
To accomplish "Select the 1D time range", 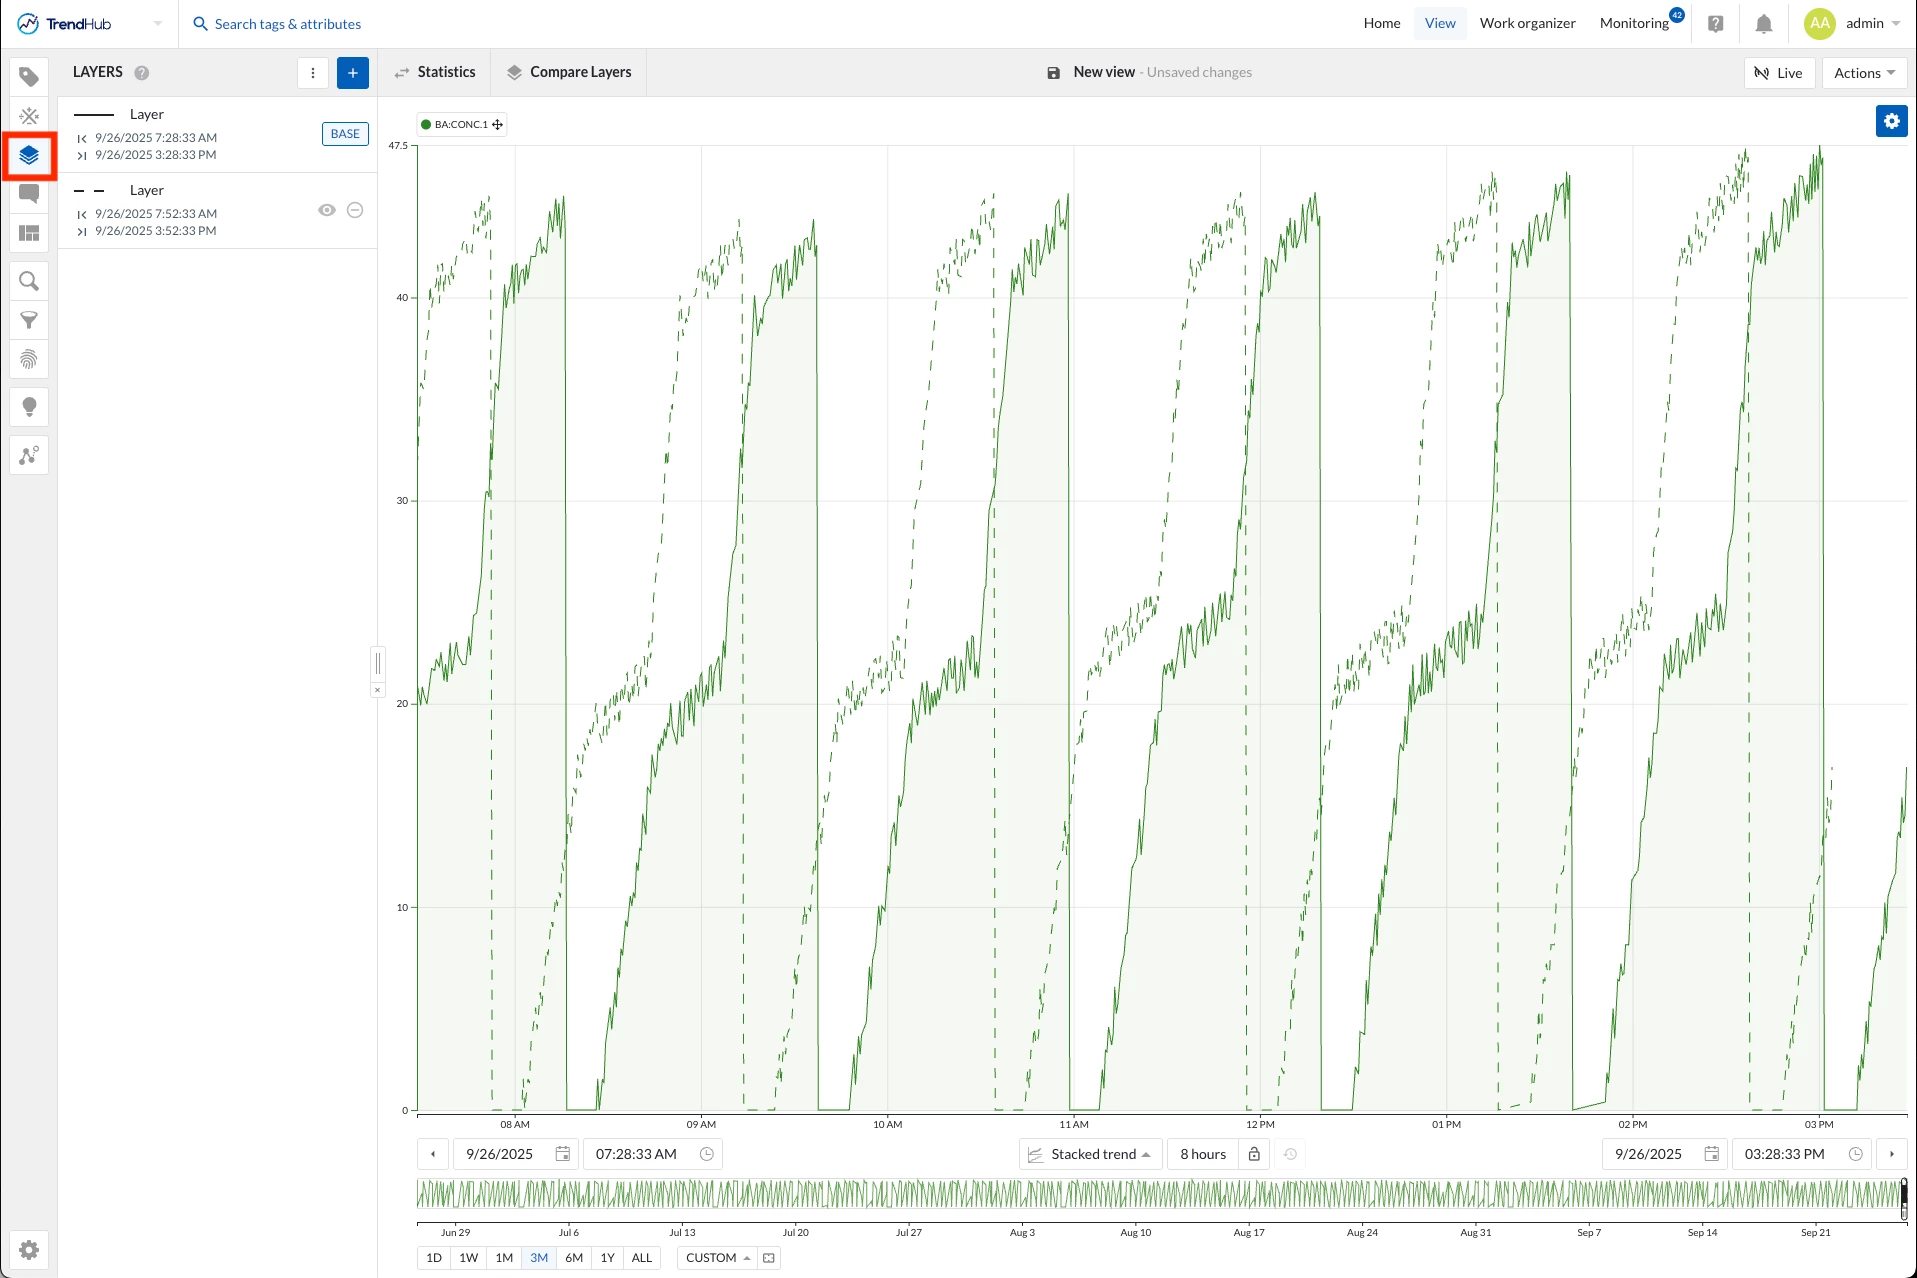I will point(434,1258).
